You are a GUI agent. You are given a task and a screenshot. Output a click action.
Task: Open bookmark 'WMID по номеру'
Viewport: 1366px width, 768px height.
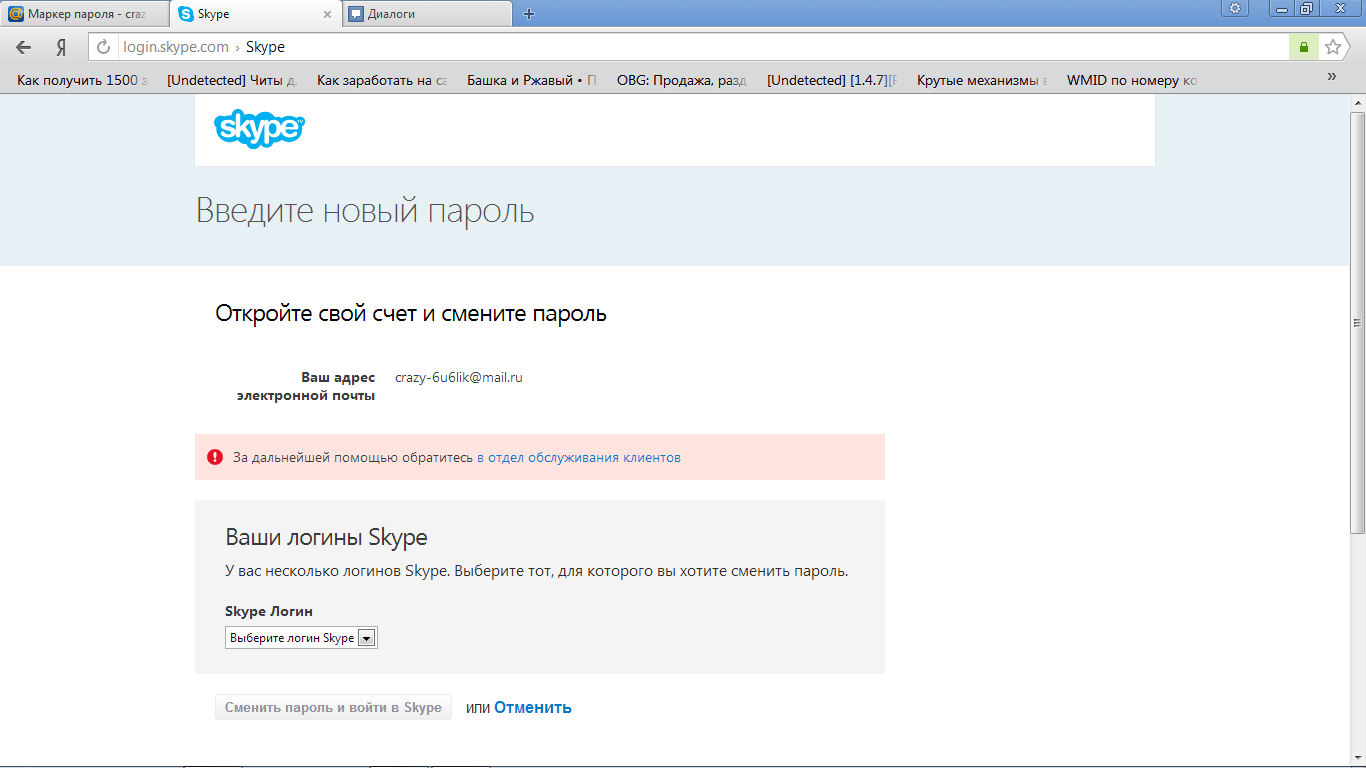1132,80
